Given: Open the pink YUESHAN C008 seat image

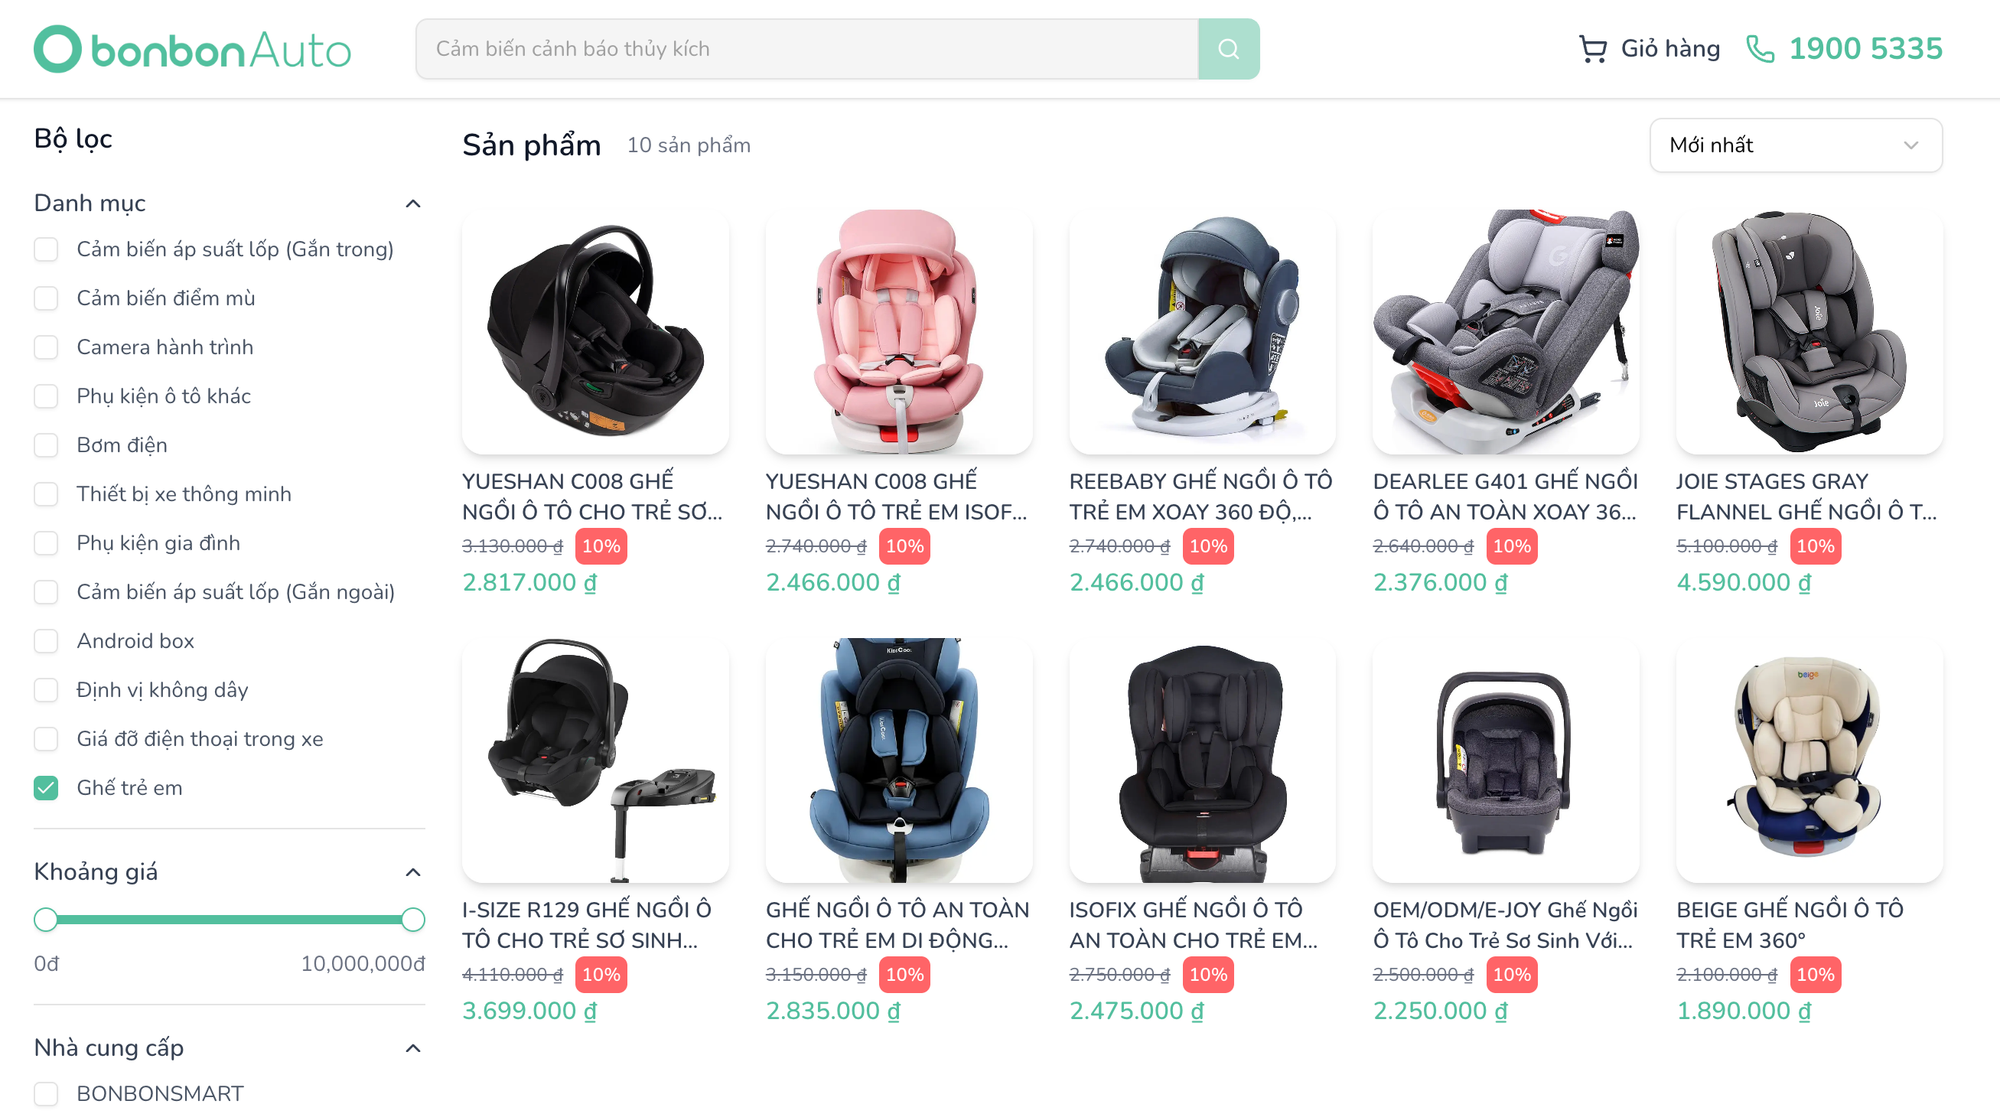Looking at the screenshot, I should (x=898, y=331).
